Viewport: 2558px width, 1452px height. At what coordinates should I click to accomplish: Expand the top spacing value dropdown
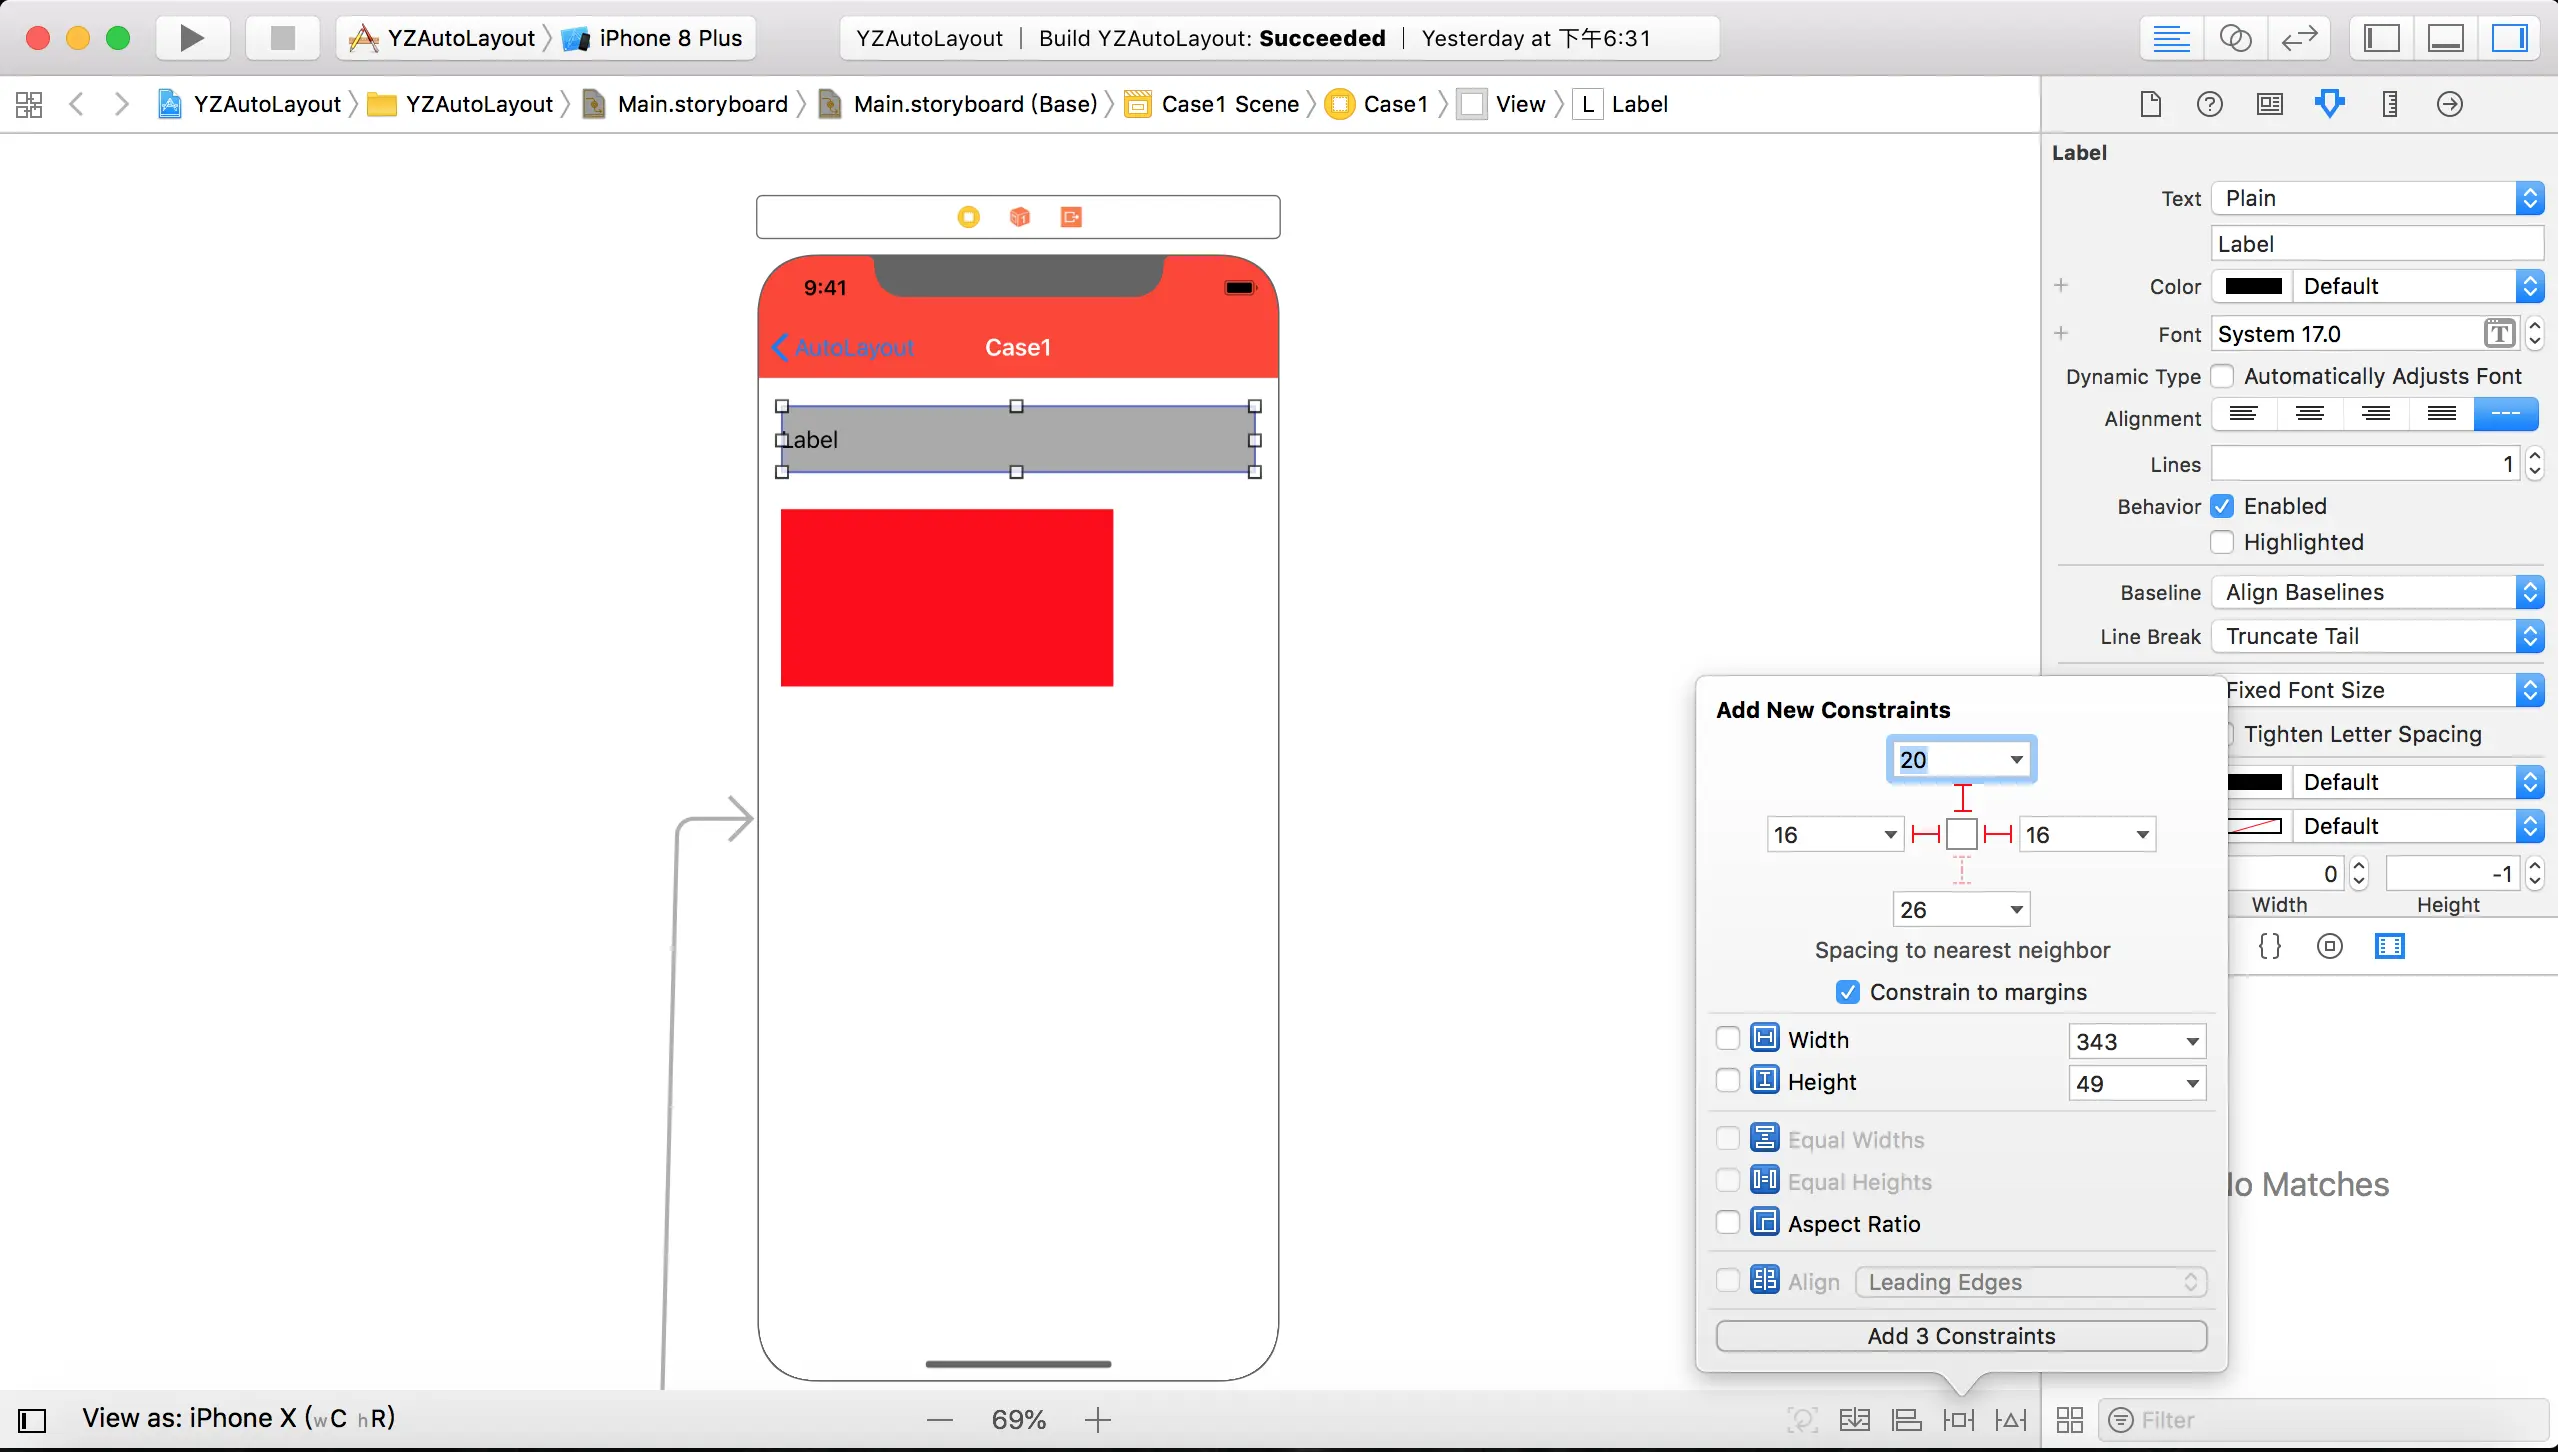(x=2016, y=760)
